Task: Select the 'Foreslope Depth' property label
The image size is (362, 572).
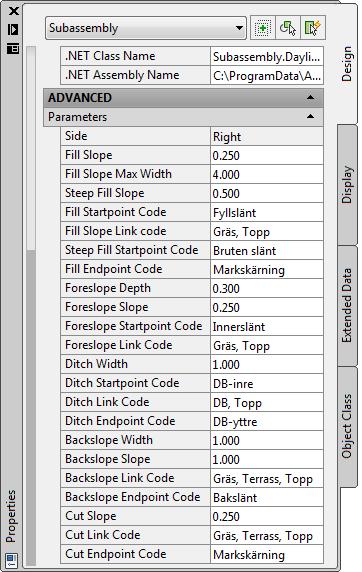Action: pyautogui.click(x=108, y=287)
